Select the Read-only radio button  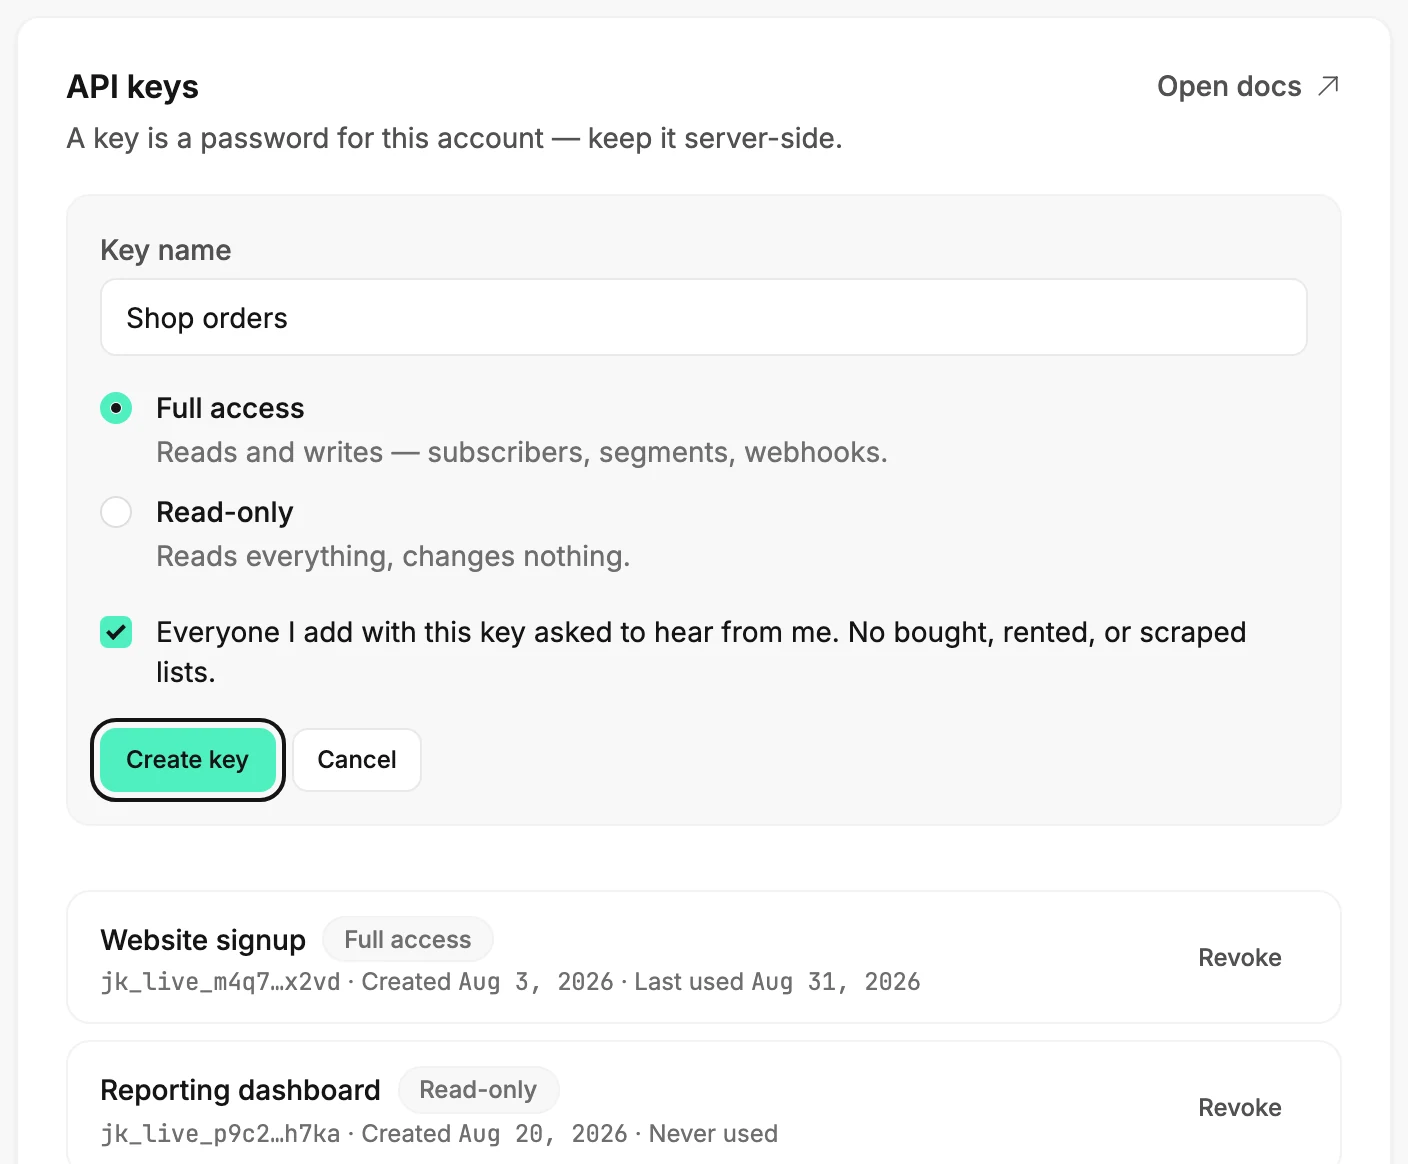click(116, 512)
